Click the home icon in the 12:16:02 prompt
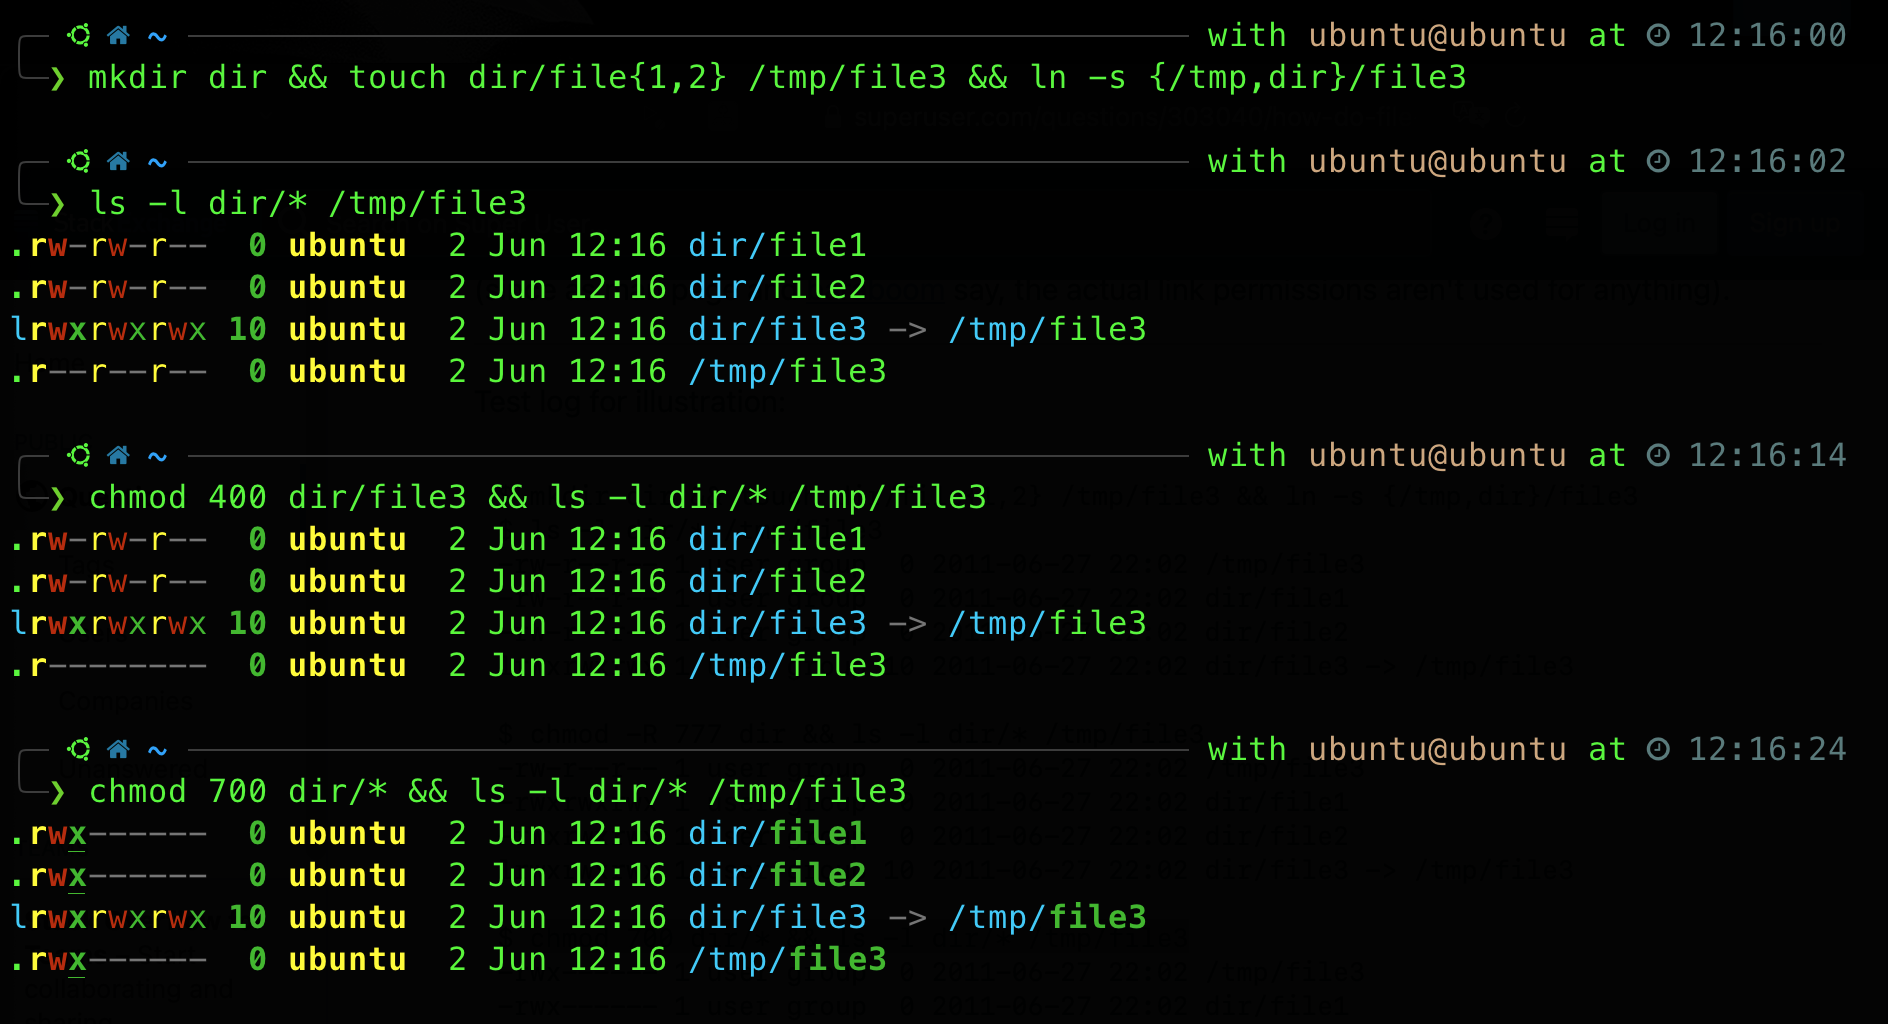 pyautogui.click(x=118, y=162)
